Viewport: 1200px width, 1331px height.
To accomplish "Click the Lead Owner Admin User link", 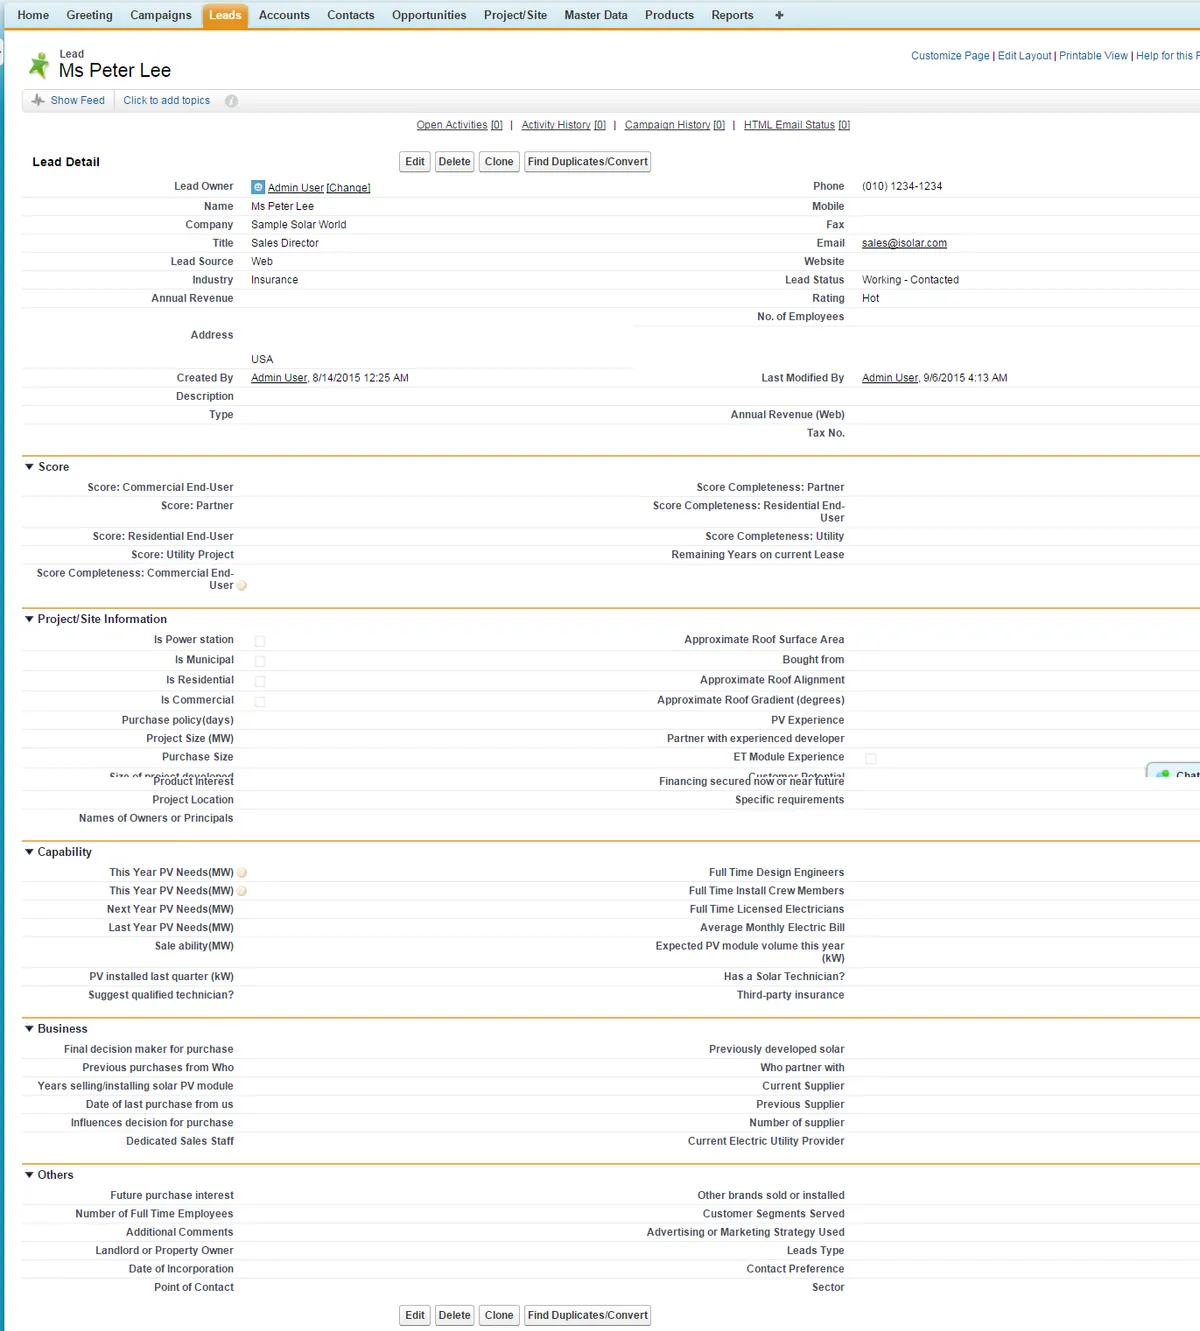I will tap(296, 188).
